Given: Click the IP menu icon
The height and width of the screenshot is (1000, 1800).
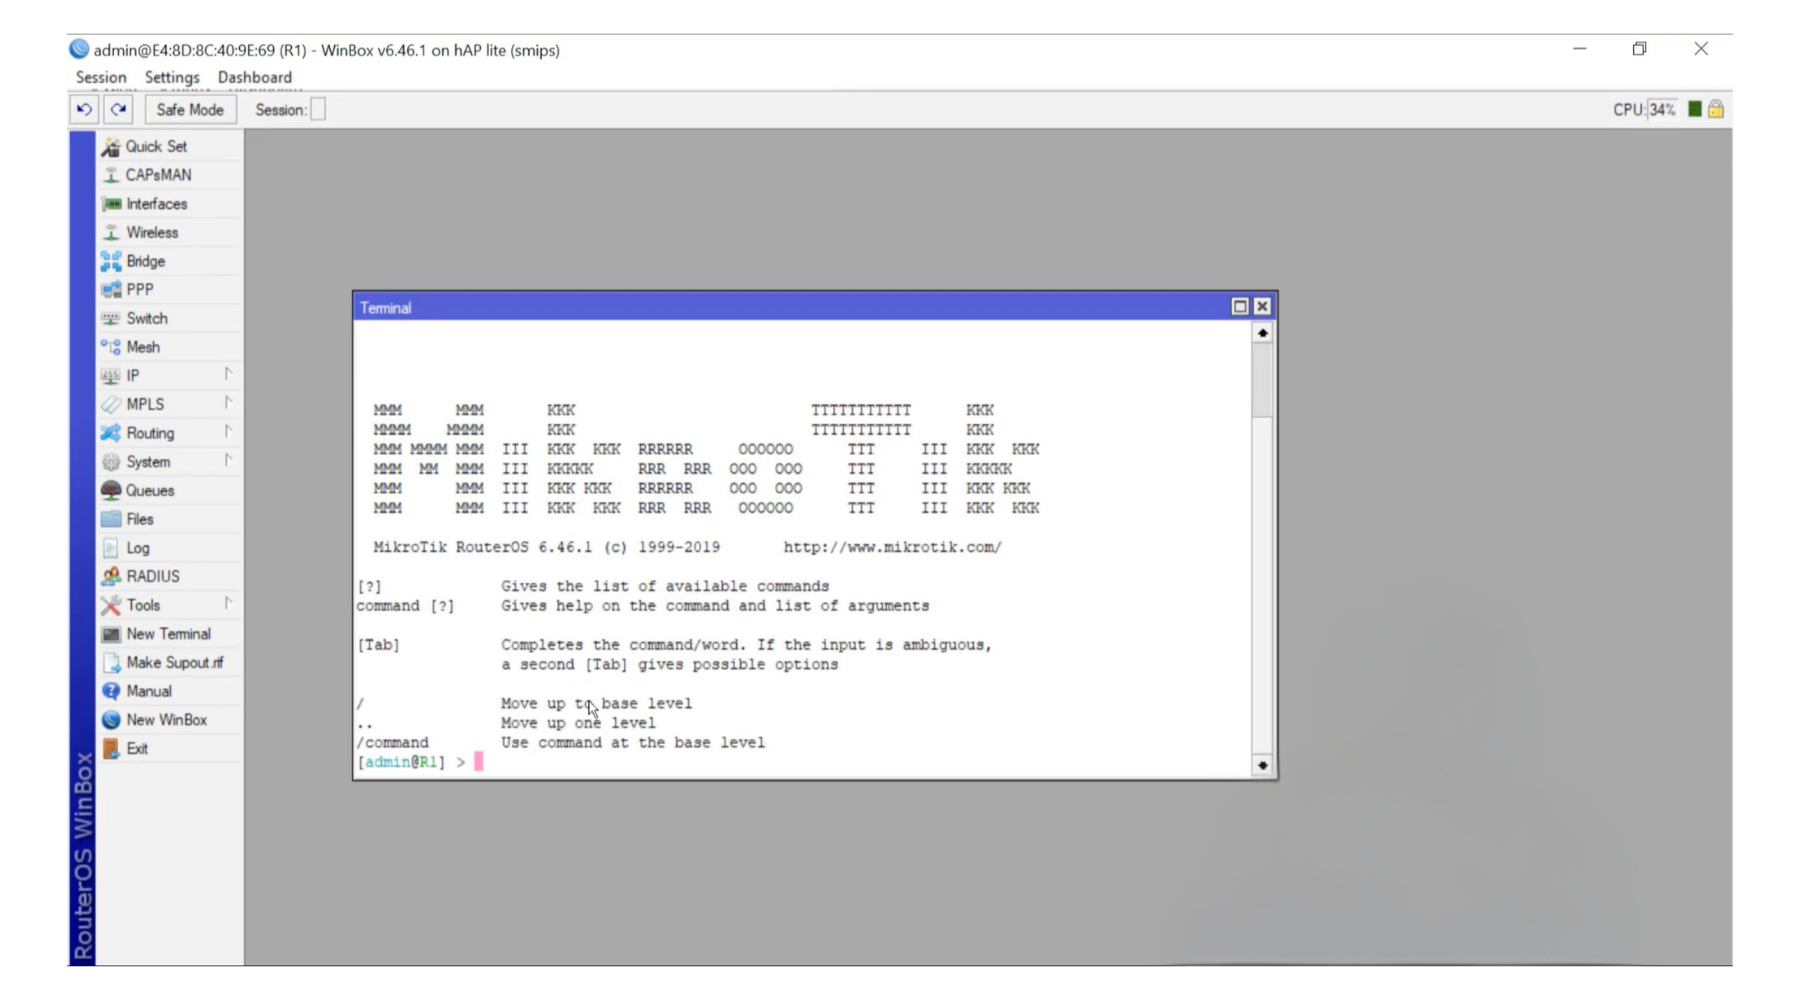Looking at the screenshot, I should (111, 376).
